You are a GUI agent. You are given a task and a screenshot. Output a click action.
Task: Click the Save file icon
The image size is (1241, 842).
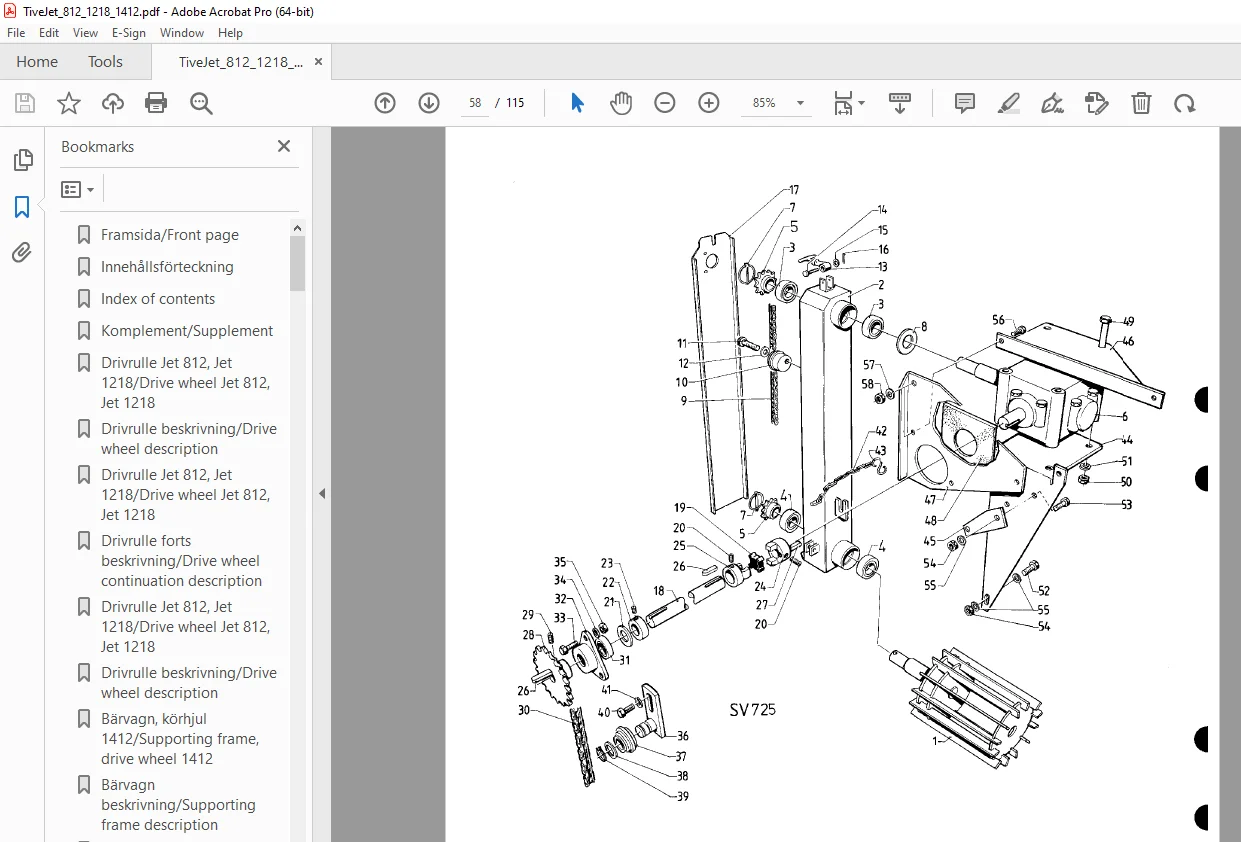pos(25,103)
